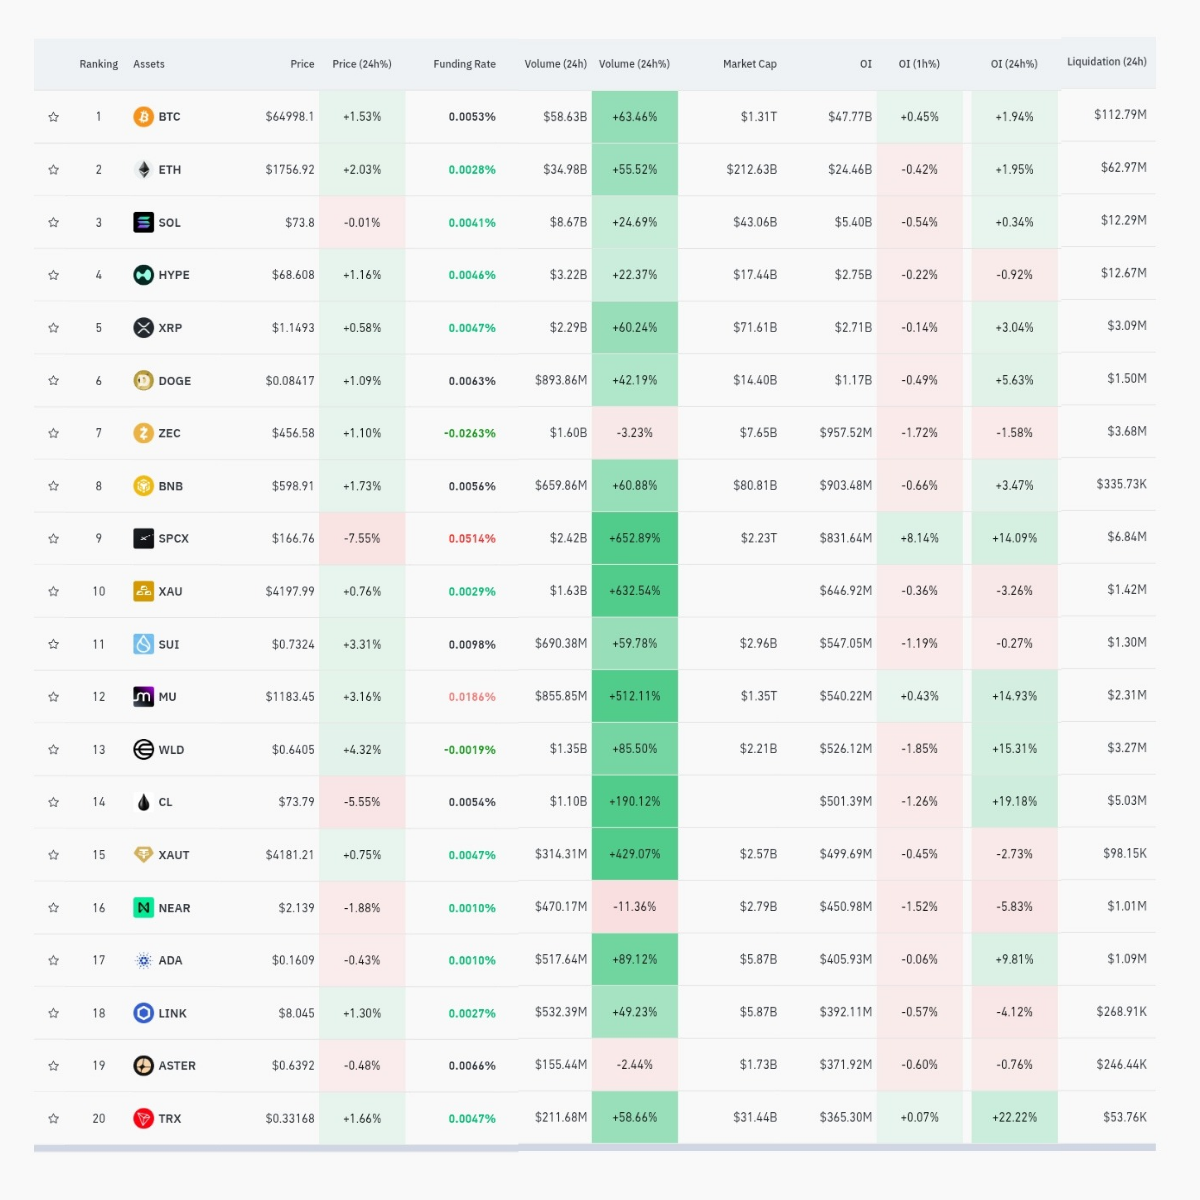Toggle the XAU favorite star
The width and height of the screenshot is (1200, 1200).
coord(53,591)
